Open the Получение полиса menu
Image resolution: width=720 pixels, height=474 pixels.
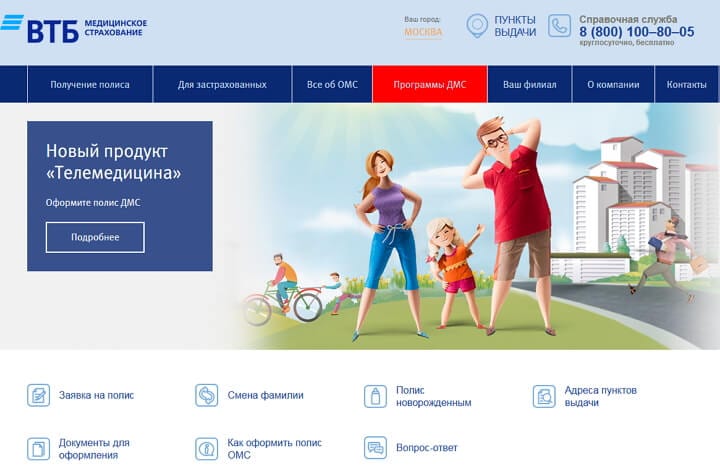click(x=90, y=85)
